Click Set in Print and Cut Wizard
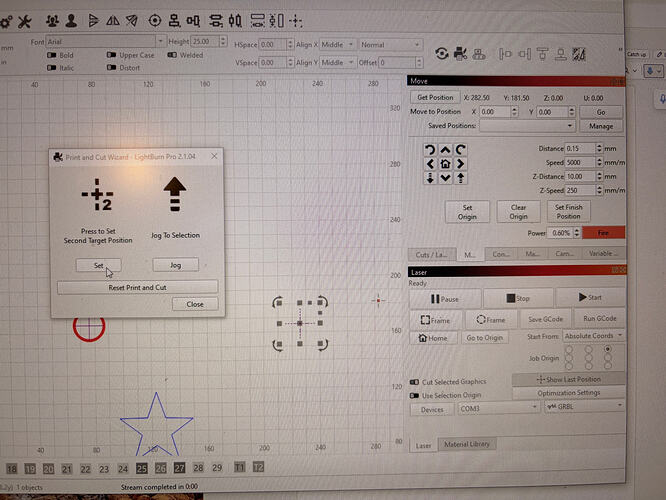This screenshot has height=500, width=666. point(99,266)
